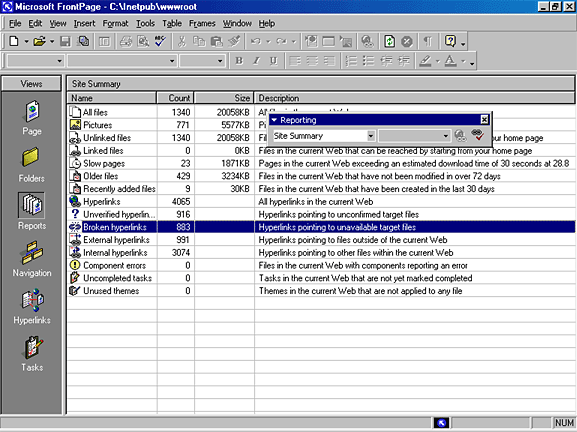Open the Font Color dropdown arrow
577x432 pixels.
click(x=463, y=61)
